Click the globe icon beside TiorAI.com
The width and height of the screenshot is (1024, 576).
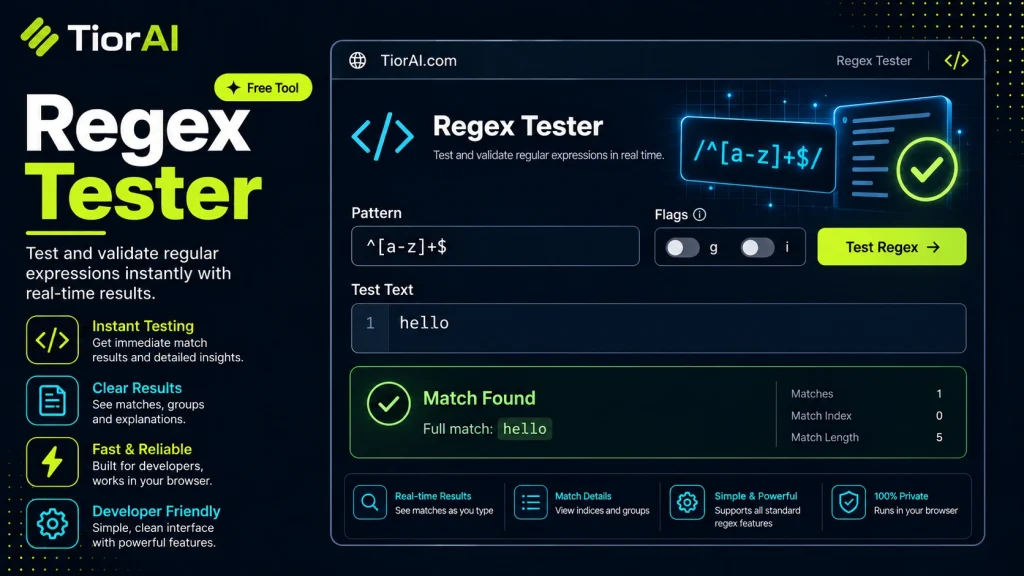pyautogui.click(x=357, y=61)
